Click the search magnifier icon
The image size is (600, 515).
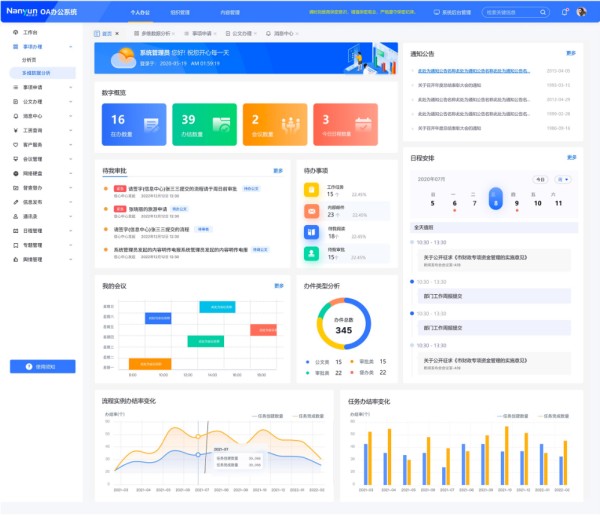[543, 12]
